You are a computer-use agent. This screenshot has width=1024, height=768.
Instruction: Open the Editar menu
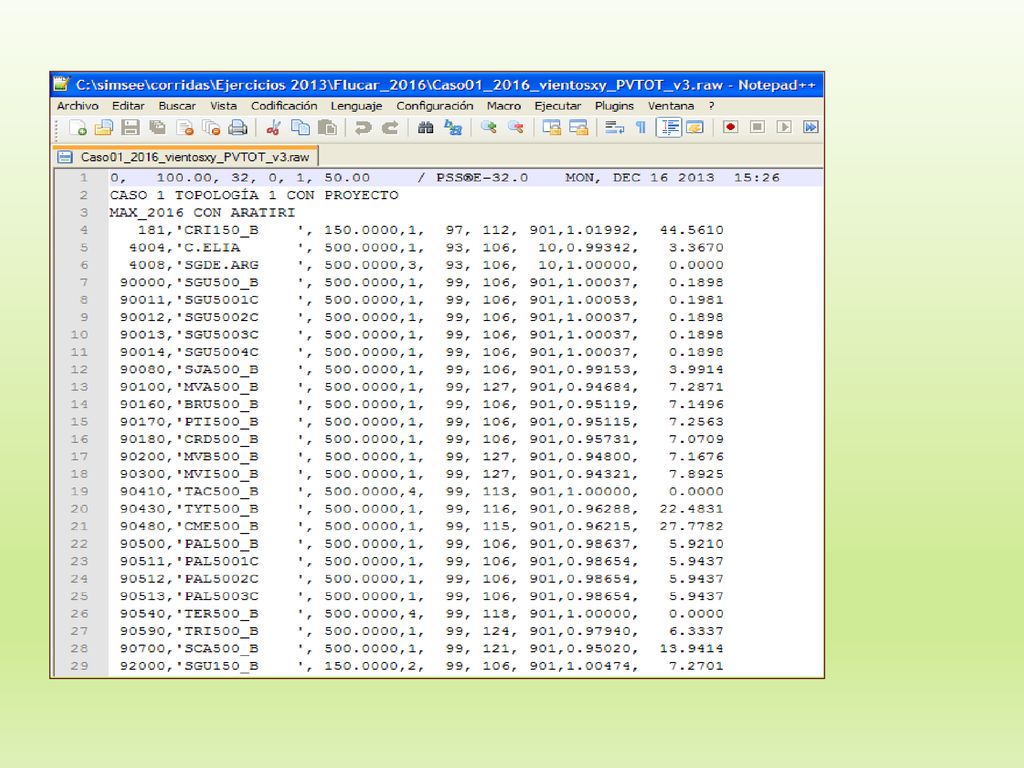[128, 106]
